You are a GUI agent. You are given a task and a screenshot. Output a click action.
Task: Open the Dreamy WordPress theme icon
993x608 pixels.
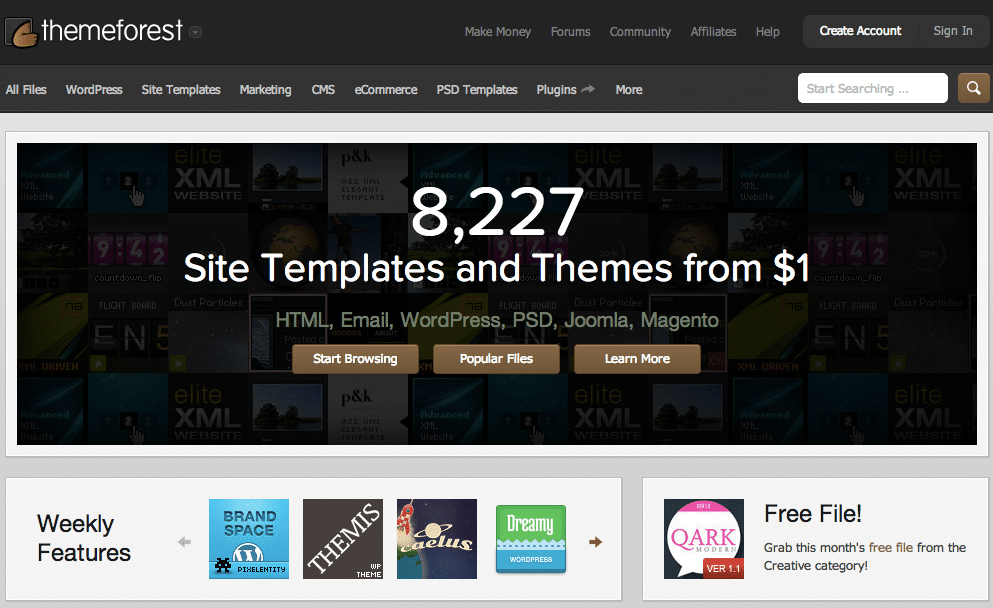click(x=531, y=539)
